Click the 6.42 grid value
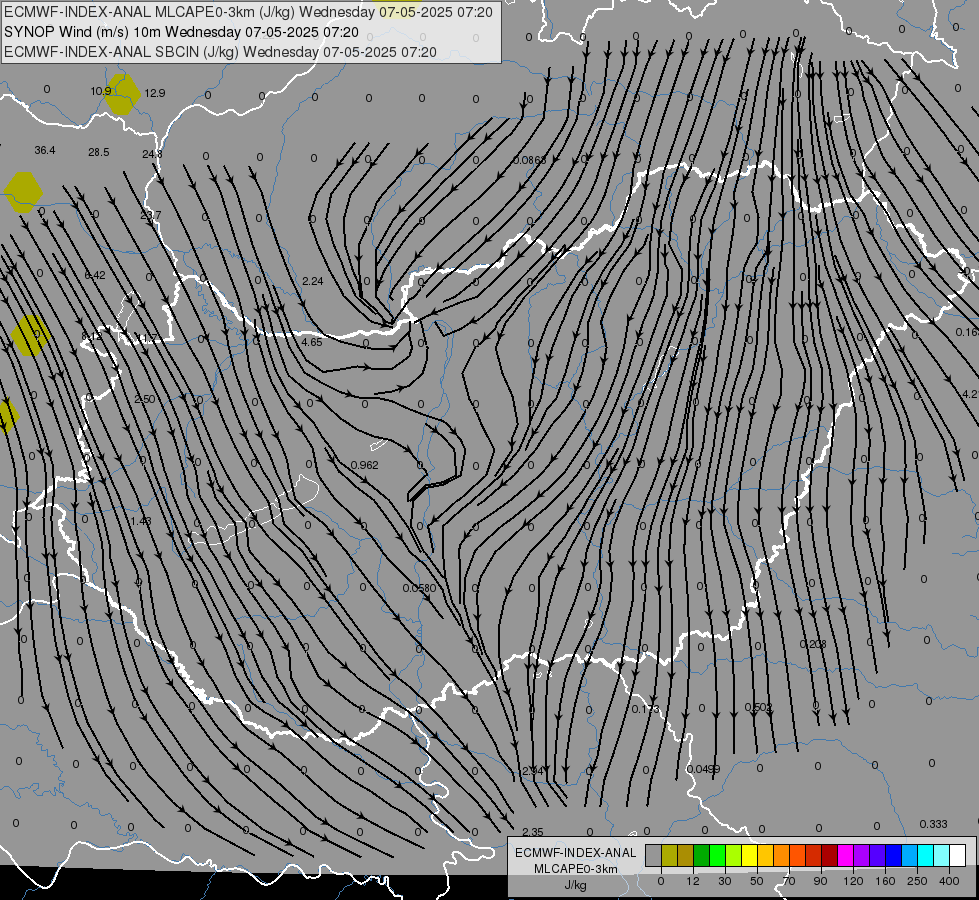The image size is (979, 900). (95, 275)
